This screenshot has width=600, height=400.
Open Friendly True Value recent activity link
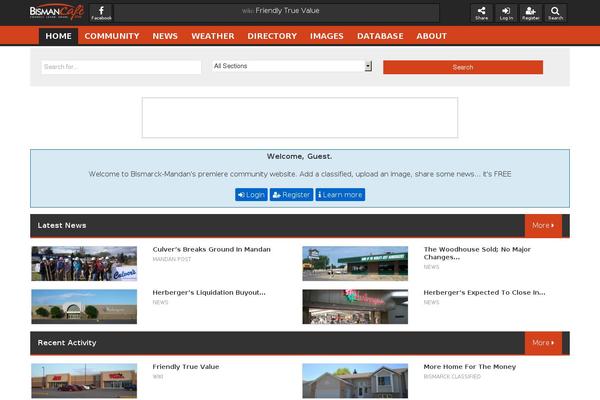pyautogui.click(x=186, y=367)
